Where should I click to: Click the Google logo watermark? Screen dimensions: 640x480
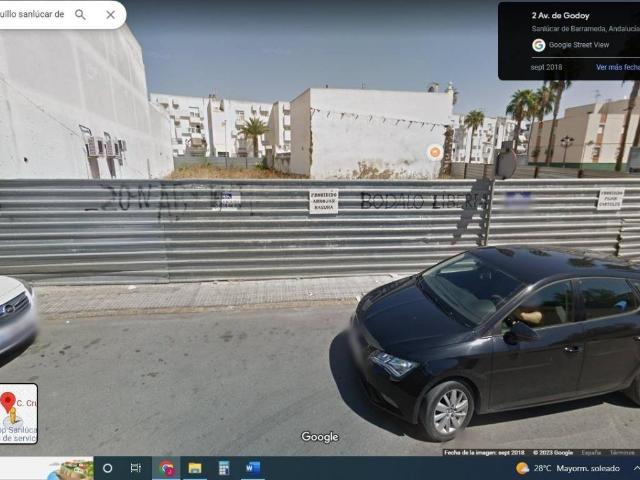[320, 437]
